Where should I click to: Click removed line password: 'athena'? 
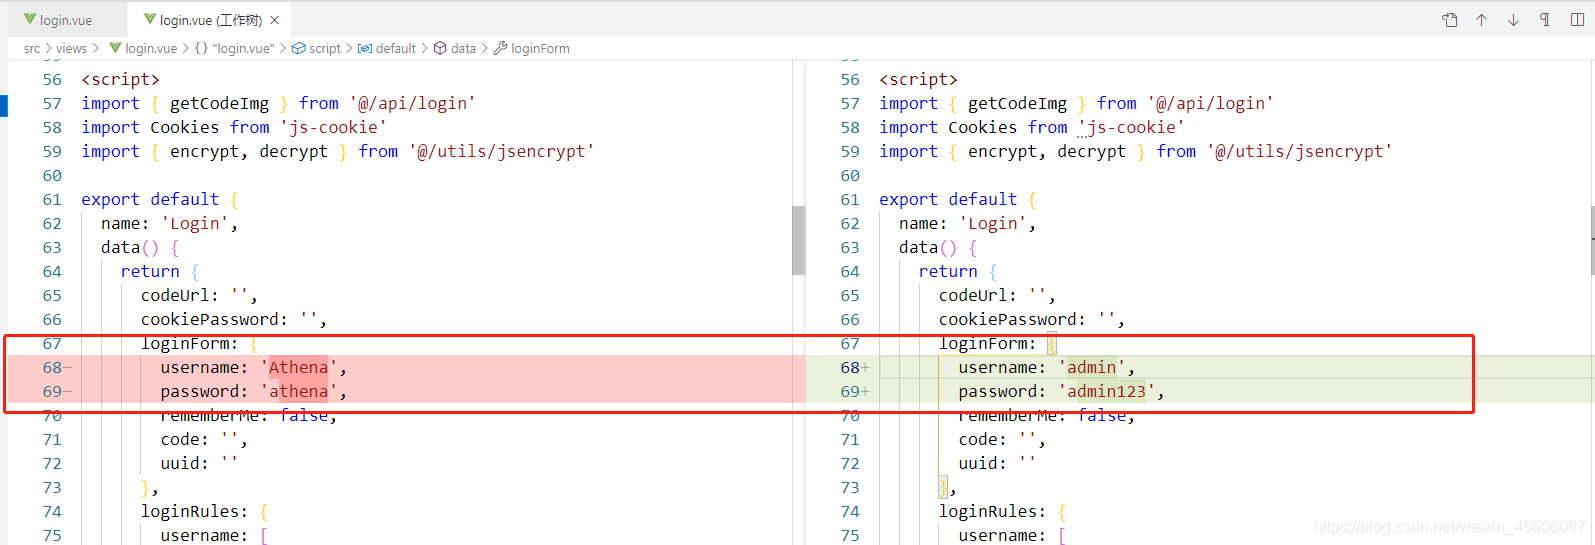tap(253, 391)
